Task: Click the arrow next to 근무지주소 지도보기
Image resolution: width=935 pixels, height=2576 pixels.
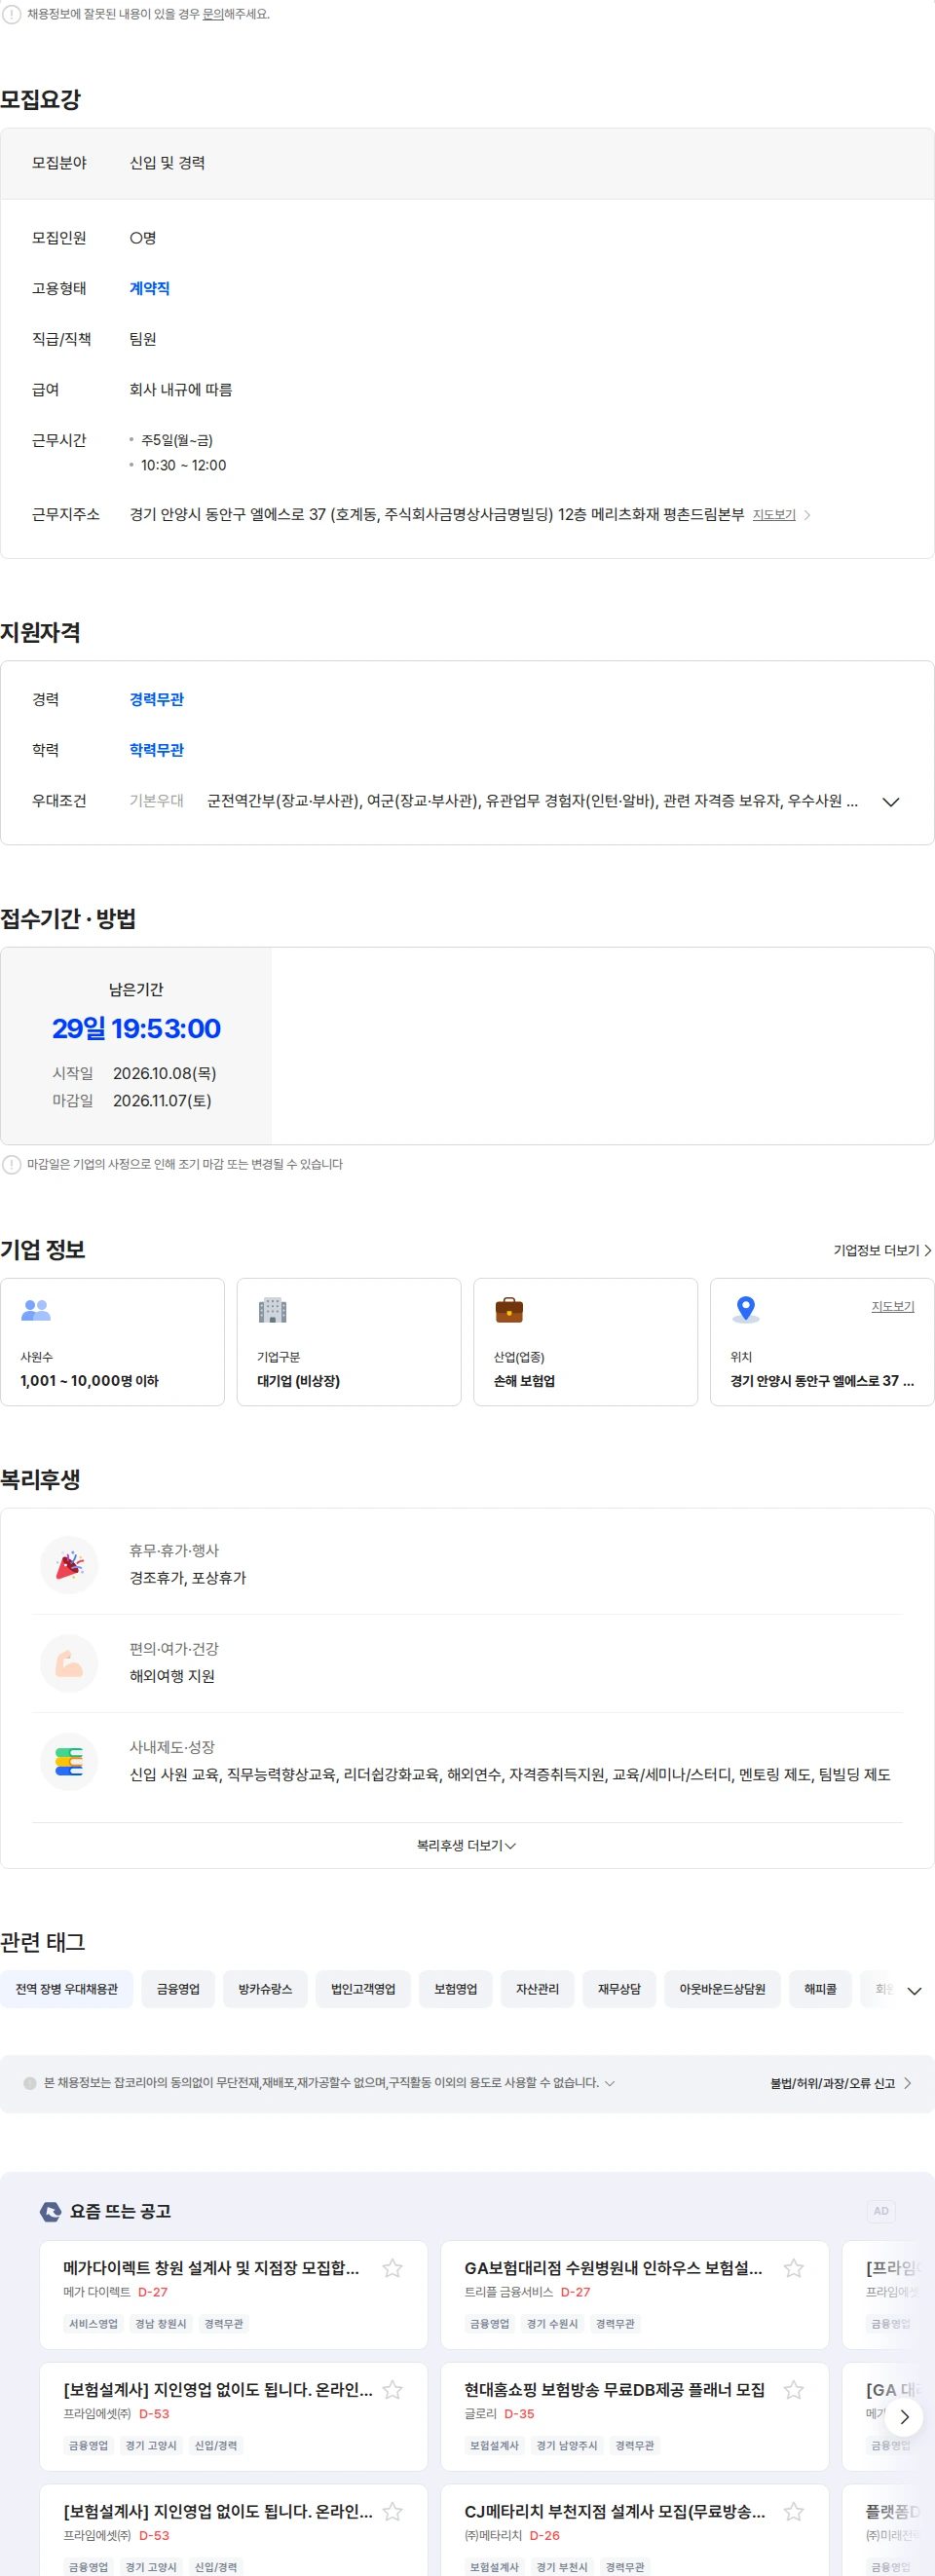Action: pos(808,515)
